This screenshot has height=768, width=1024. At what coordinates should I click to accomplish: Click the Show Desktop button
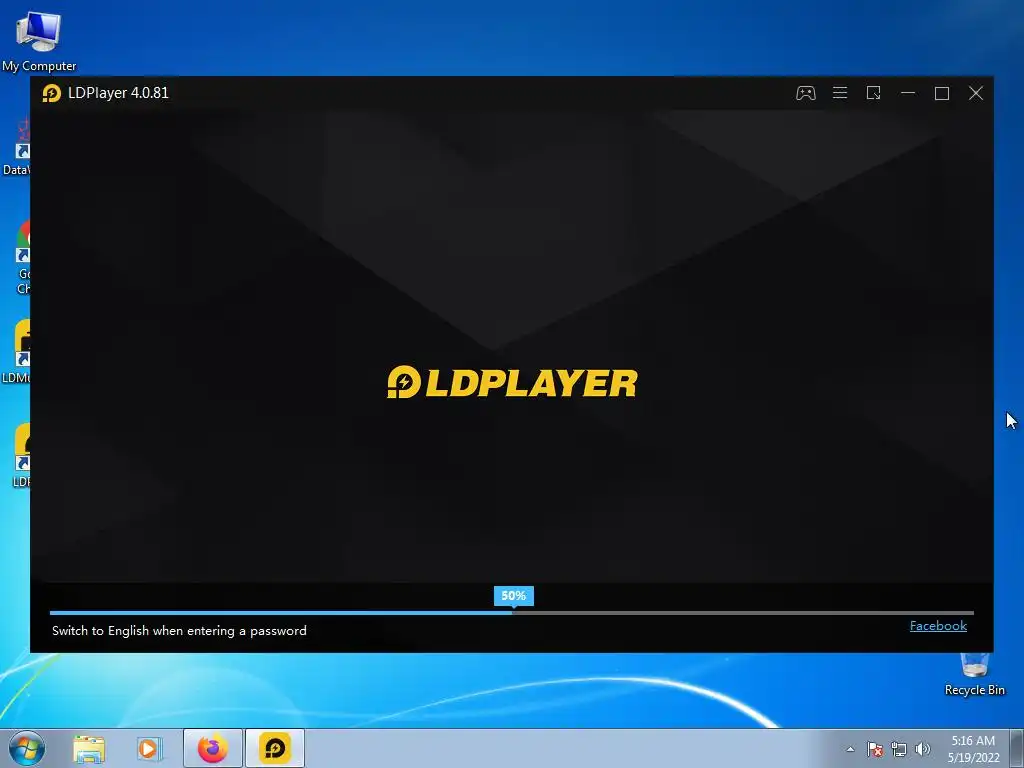point(1016,748)
